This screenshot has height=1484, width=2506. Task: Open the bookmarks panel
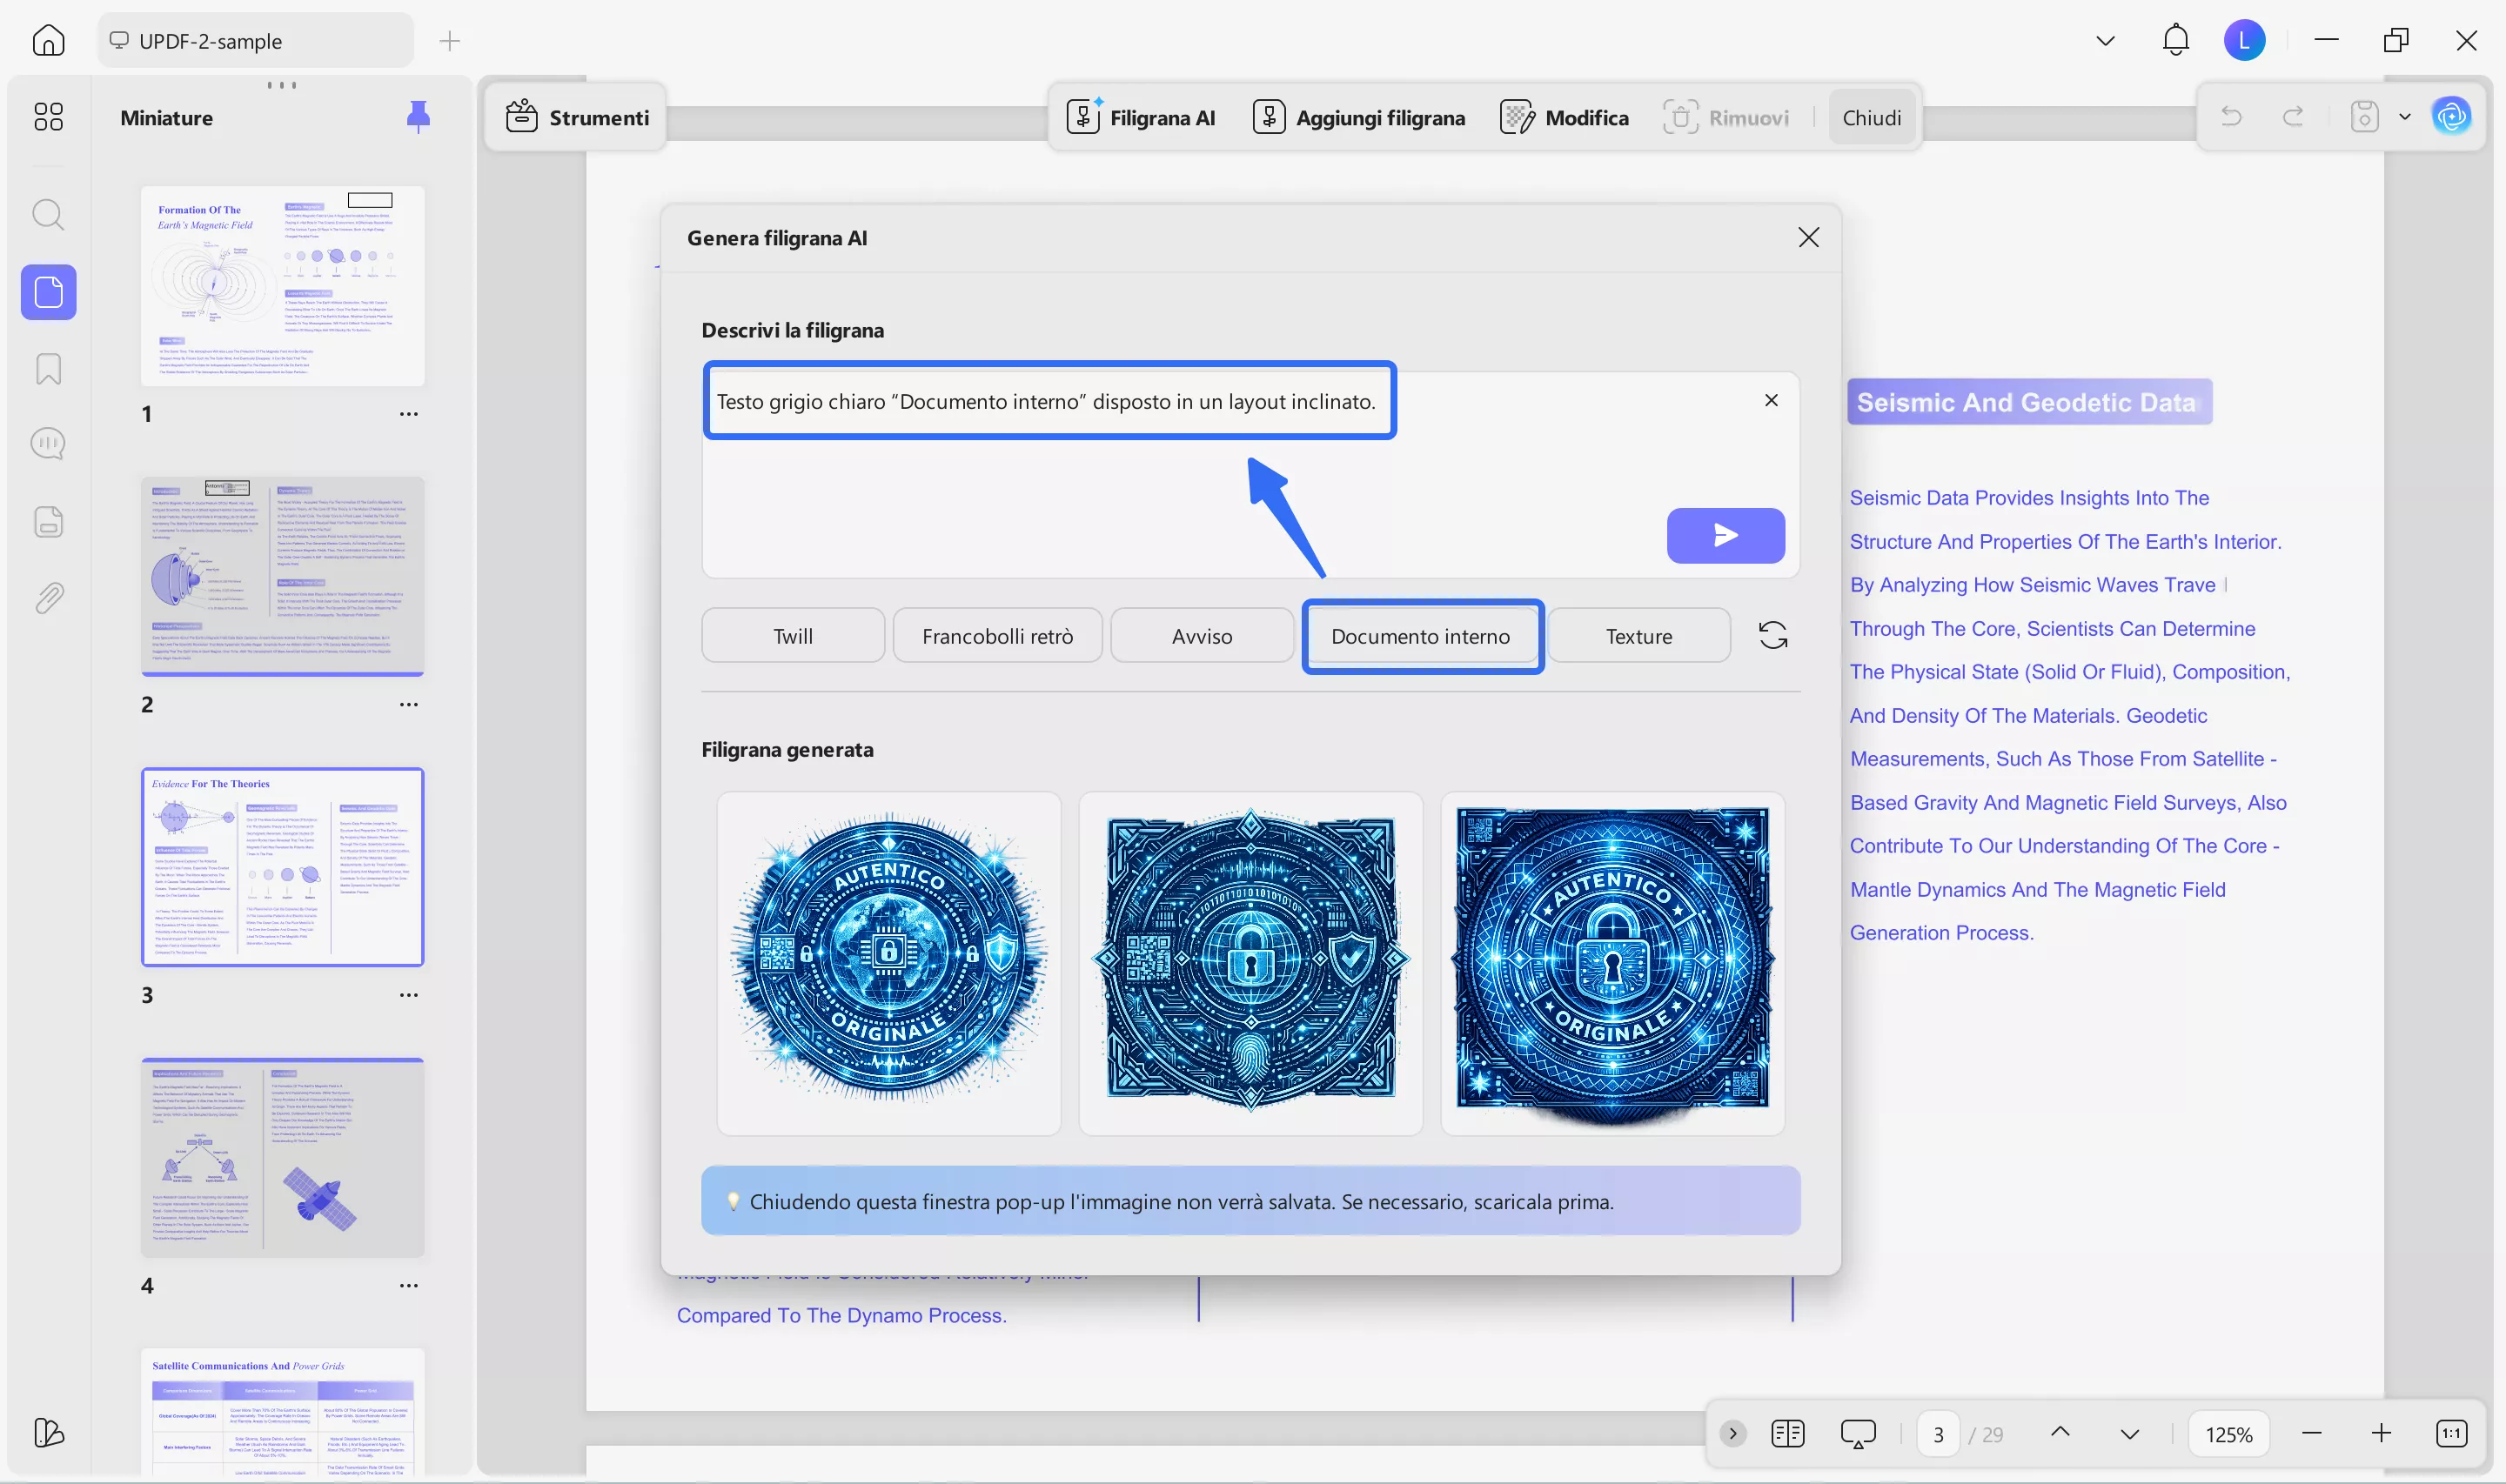[47, 369]
